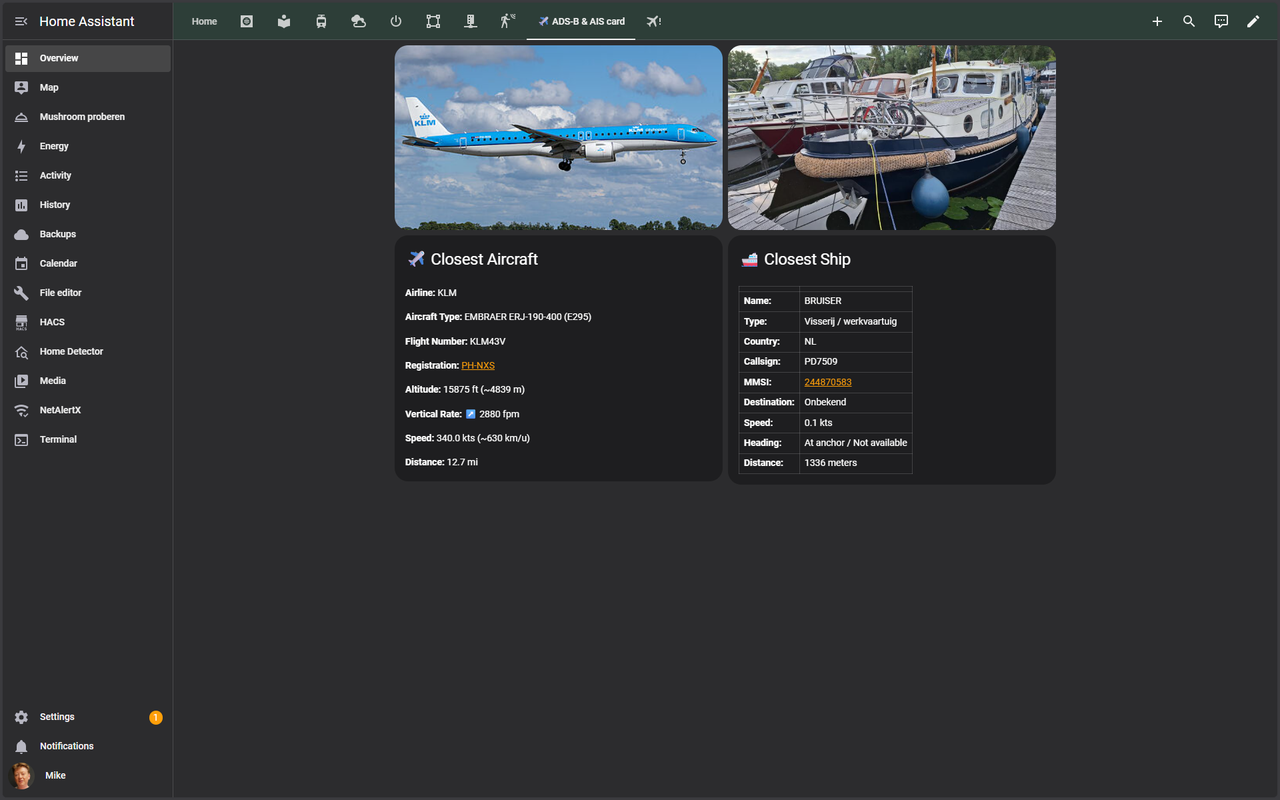This screenshot has width=1280, height=800.
Task: Switch to the walking motion sensor tab
Action: [507, 21]
